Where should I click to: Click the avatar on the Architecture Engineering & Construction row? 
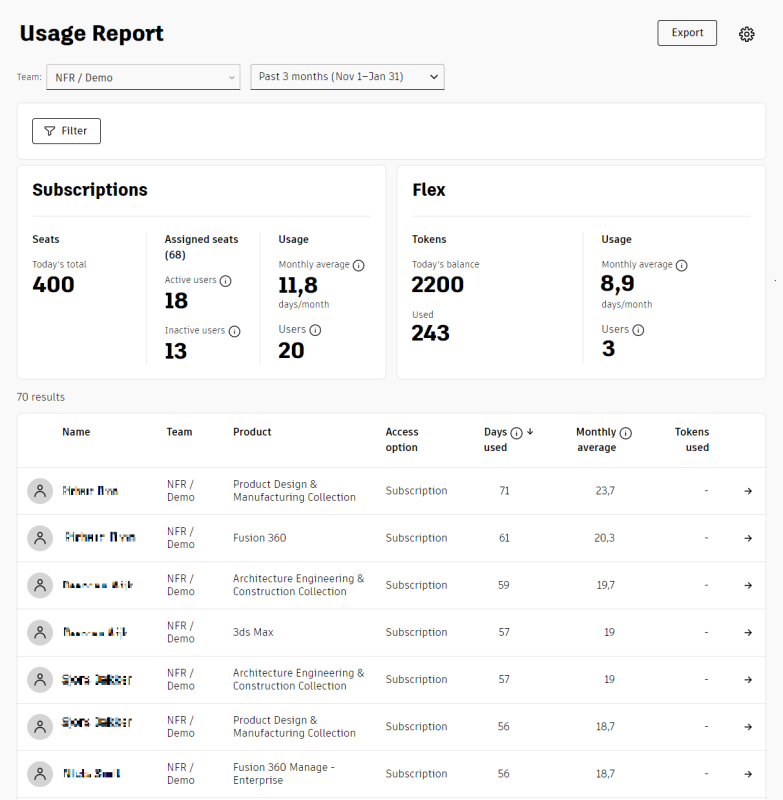point(40,584)
